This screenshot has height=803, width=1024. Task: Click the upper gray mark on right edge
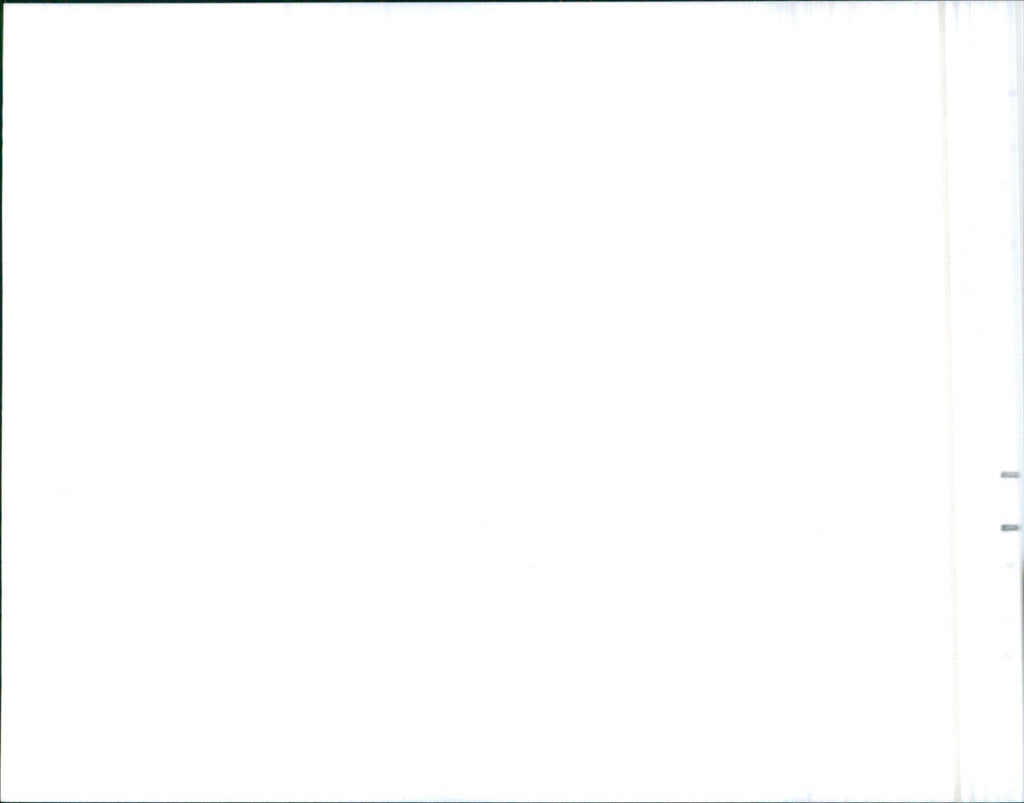1010,475
